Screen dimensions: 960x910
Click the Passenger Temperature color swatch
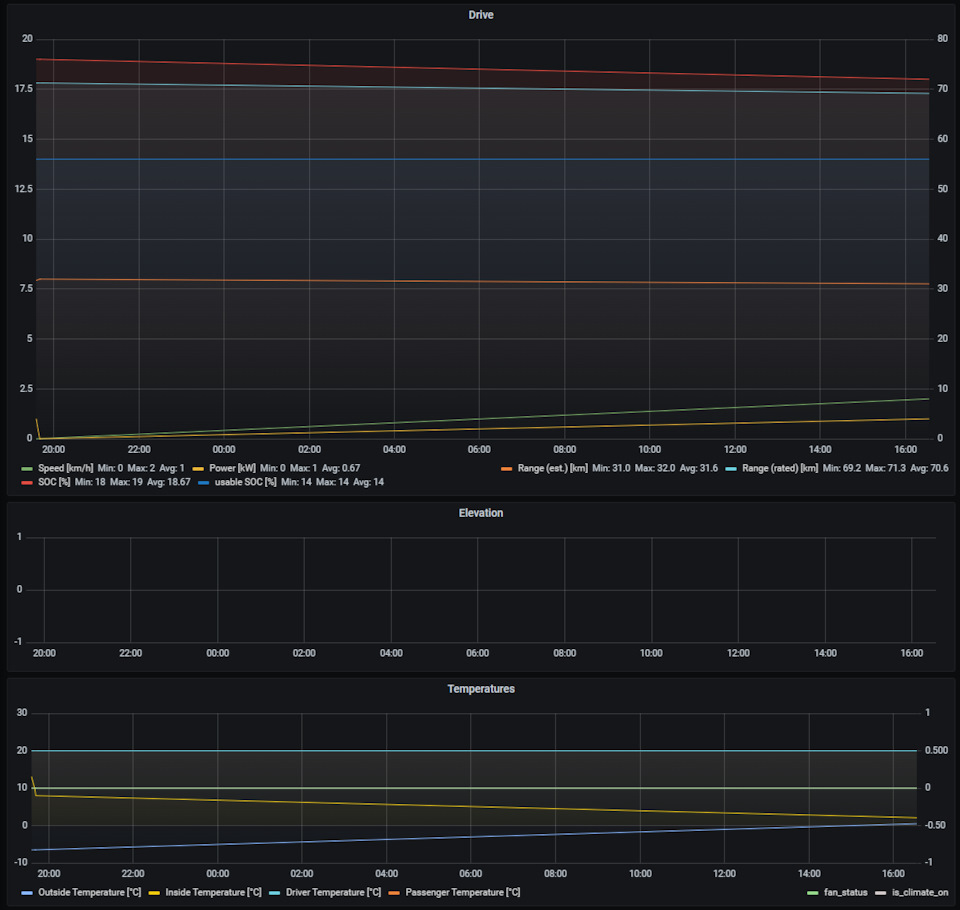394,893
